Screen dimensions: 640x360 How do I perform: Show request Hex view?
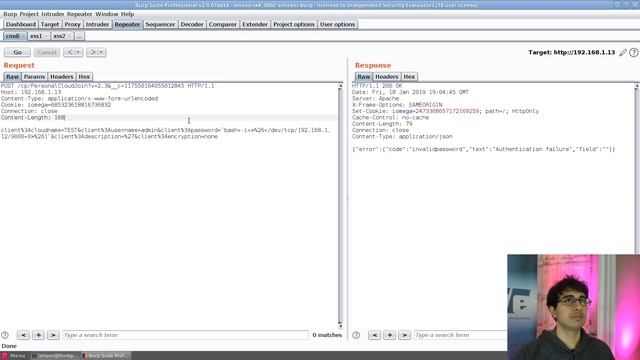point(84,77)
